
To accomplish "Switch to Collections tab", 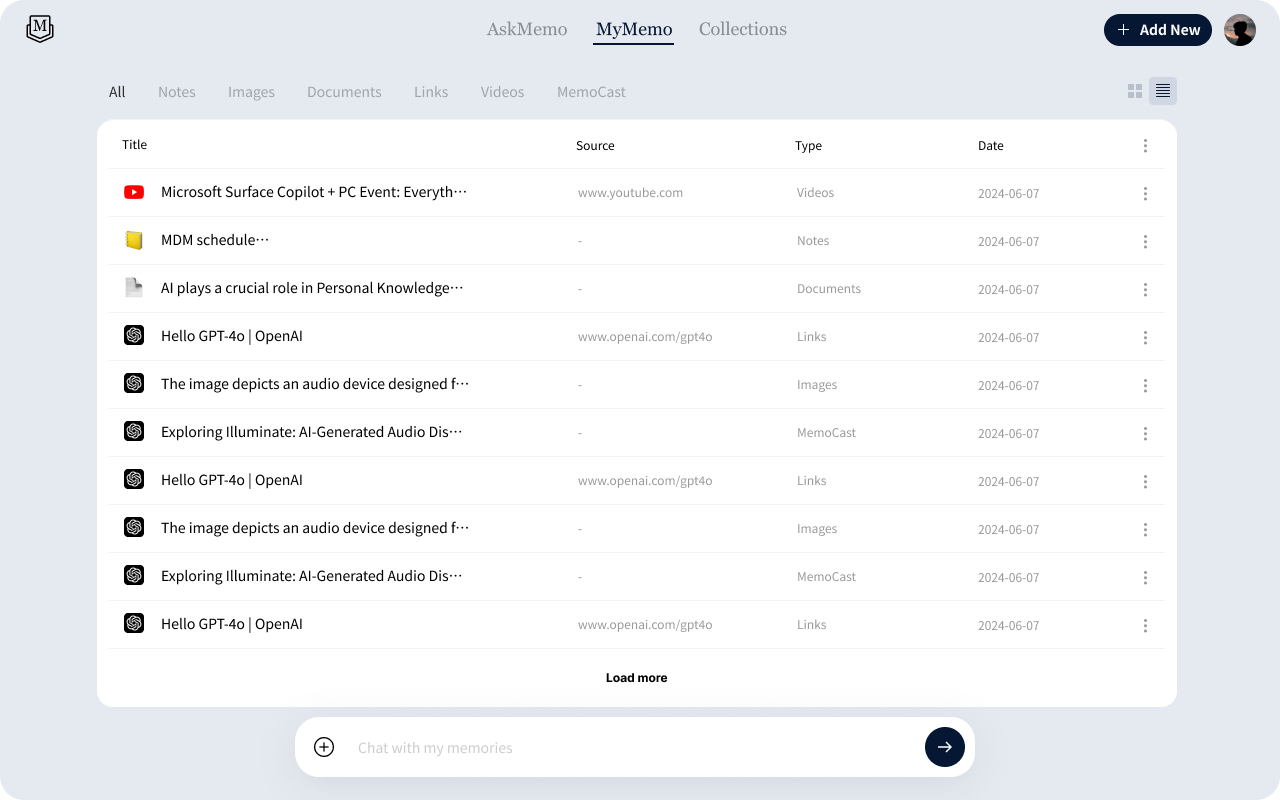I will point(743,29).
